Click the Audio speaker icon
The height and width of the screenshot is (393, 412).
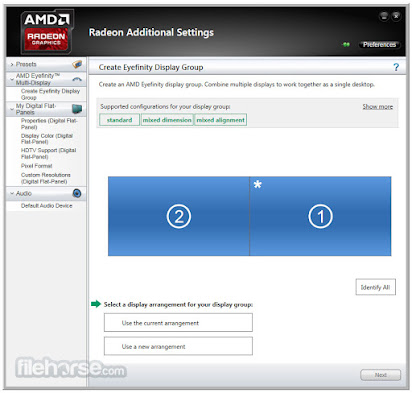77,193
